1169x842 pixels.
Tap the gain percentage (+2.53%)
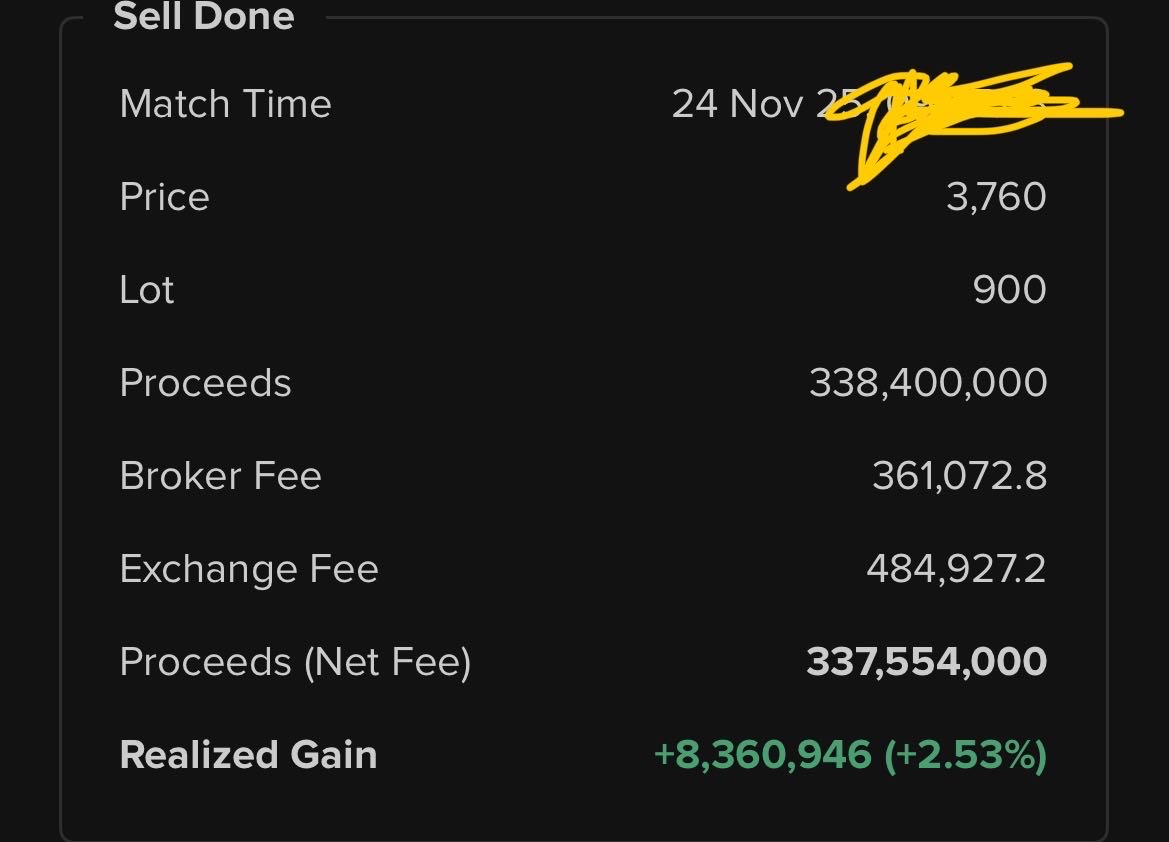pos(965,755)
